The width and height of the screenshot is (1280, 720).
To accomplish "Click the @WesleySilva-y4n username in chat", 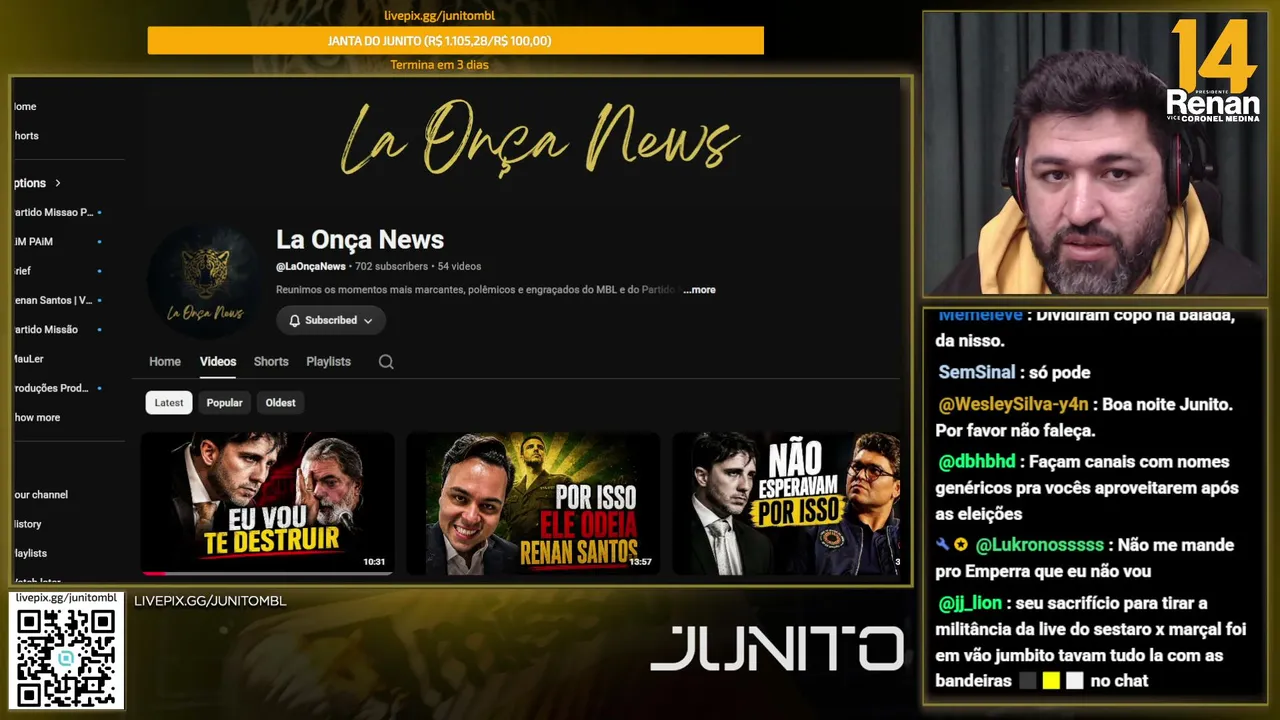I will (1013, 405).
